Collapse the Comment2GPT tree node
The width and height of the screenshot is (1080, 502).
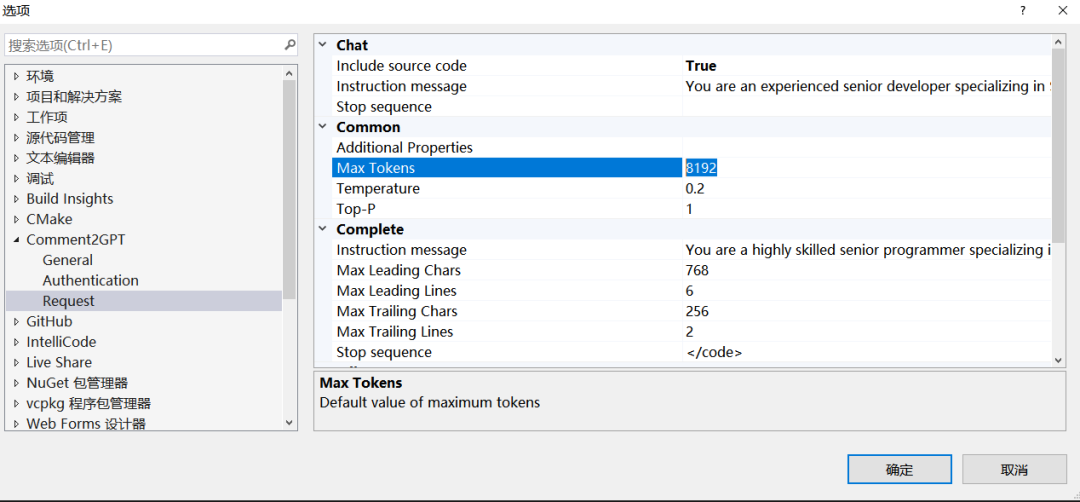(x=16, y=240)
